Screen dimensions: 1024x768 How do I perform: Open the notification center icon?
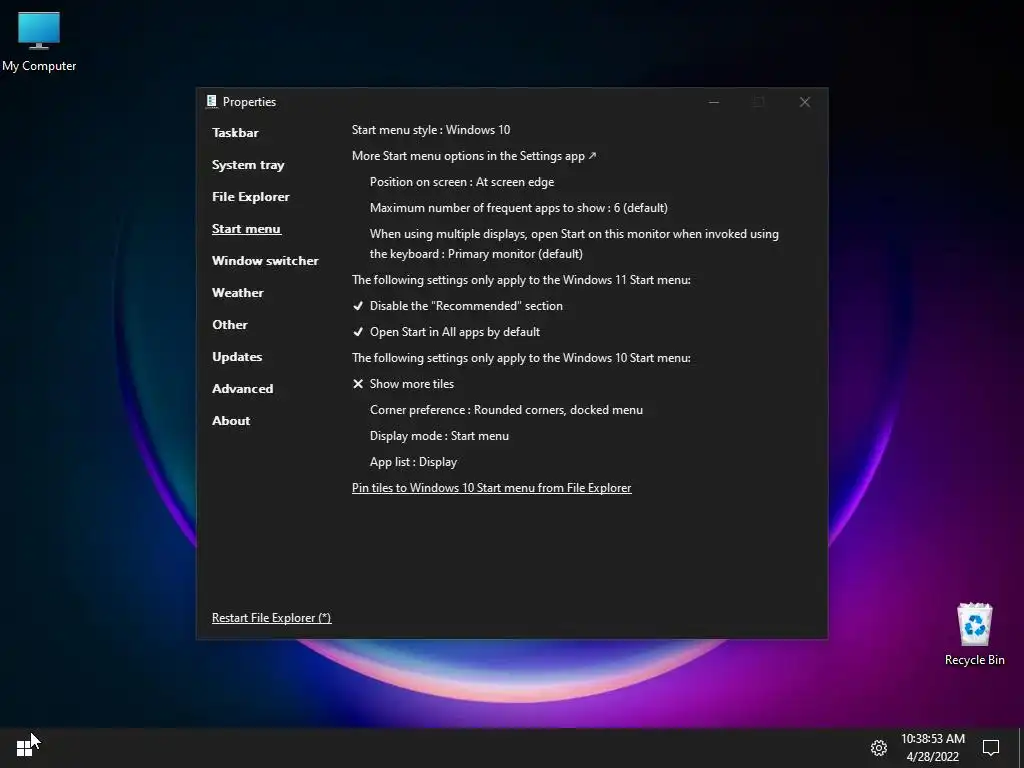point(991,748)
